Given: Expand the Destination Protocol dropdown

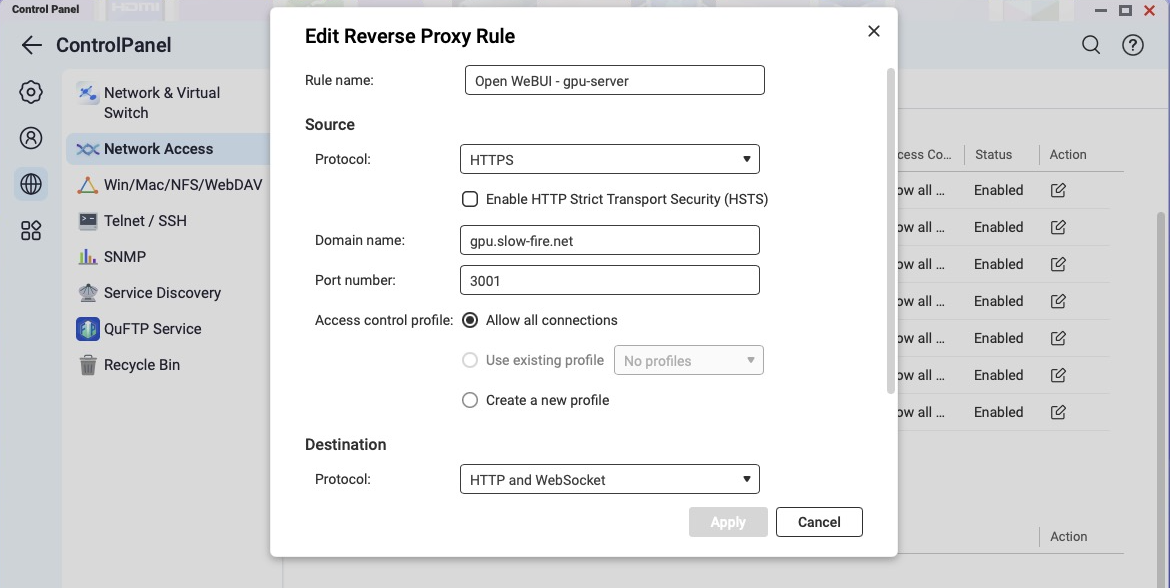Looking at the screenshot, I should coord(609,479).
